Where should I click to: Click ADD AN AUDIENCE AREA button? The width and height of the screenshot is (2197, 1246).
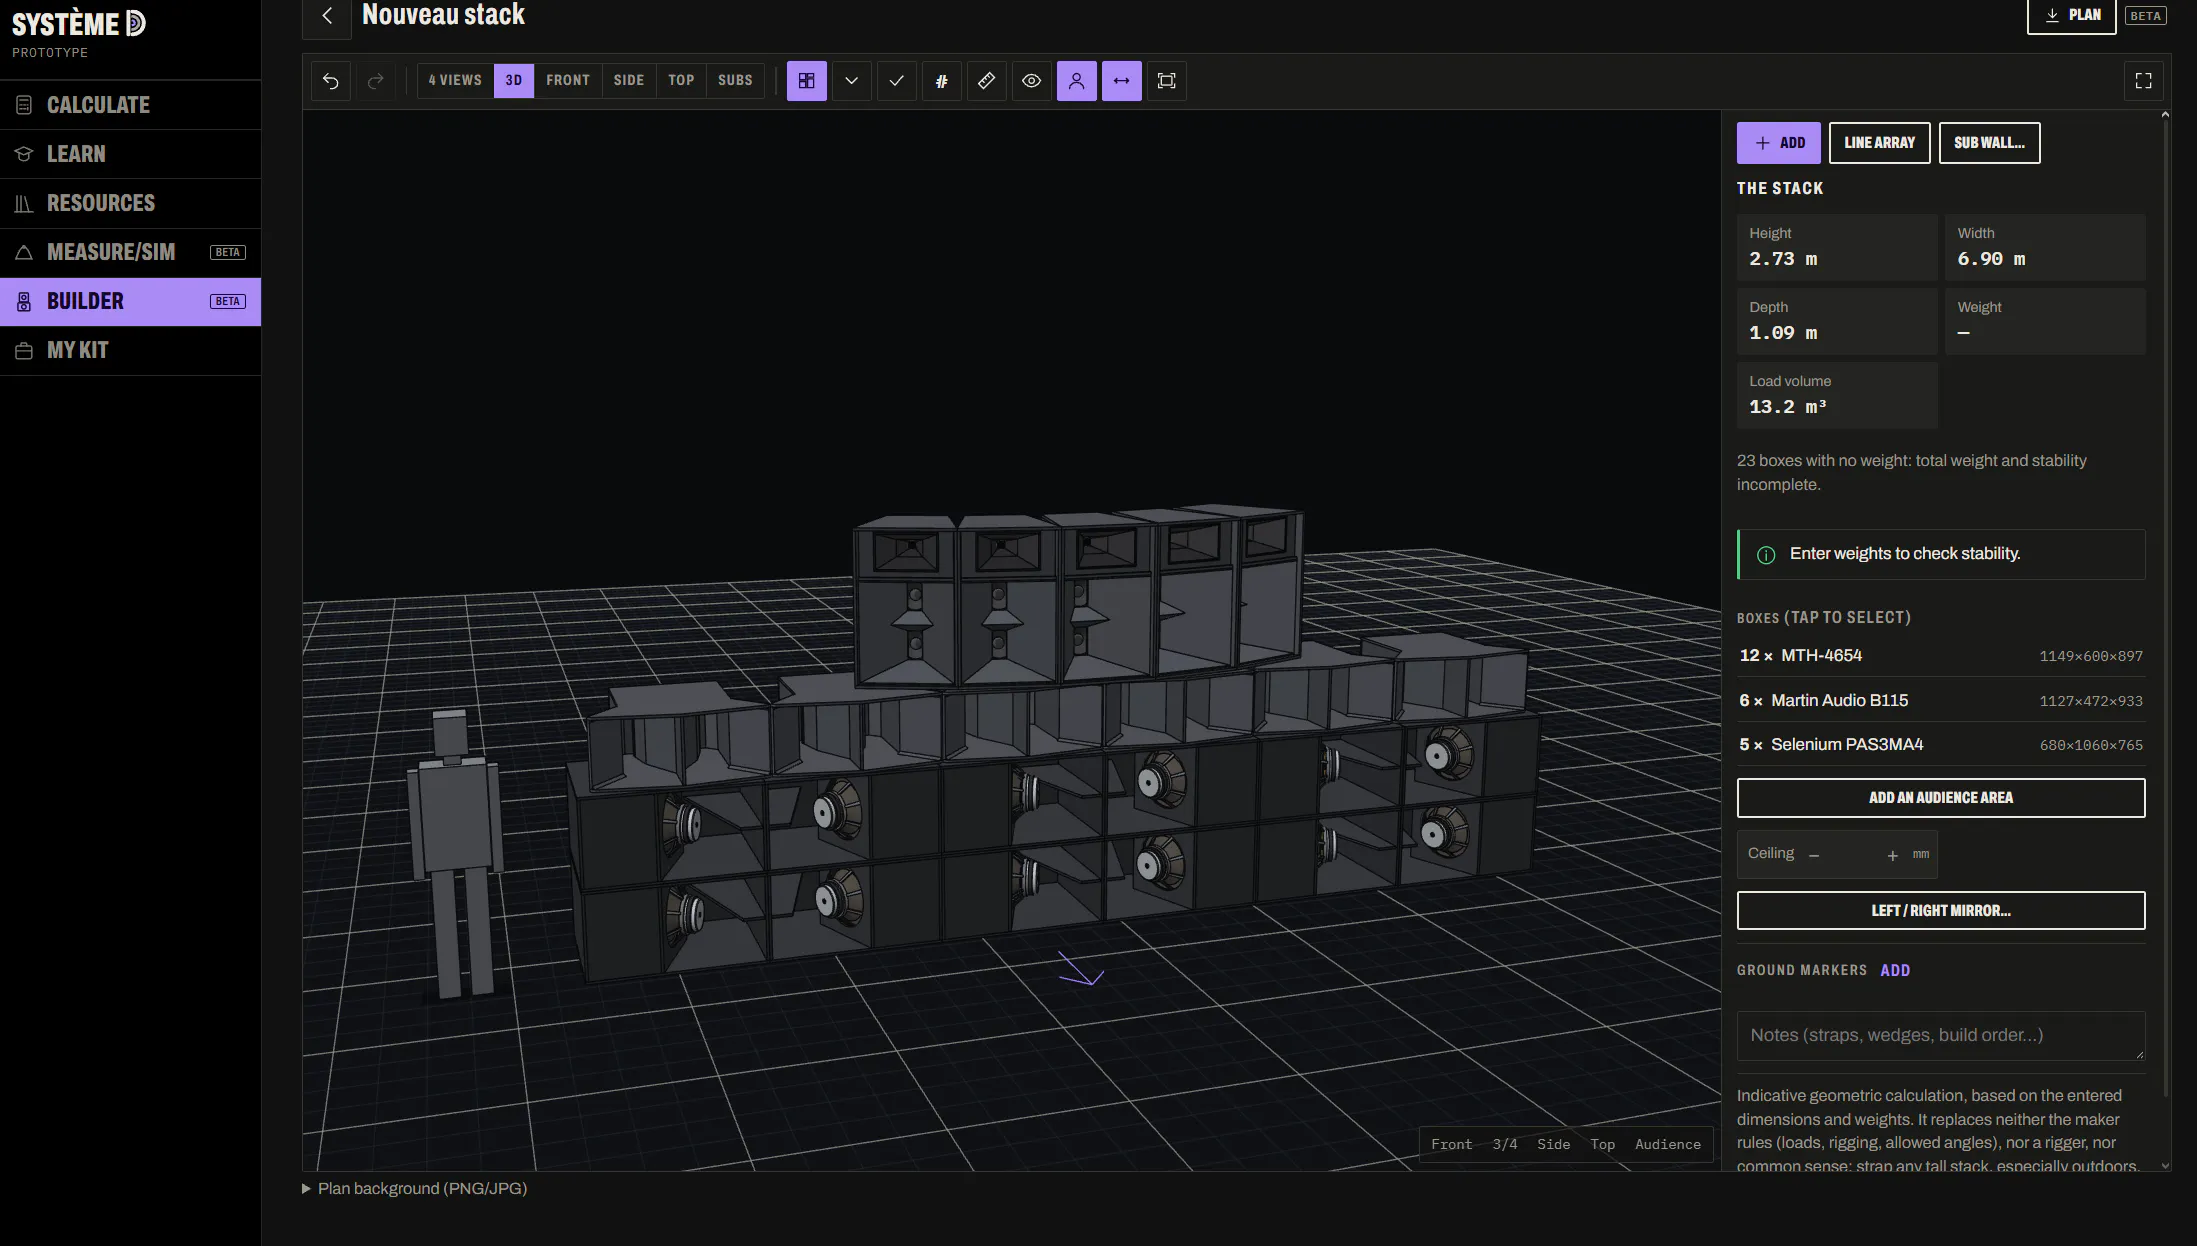(x=1940, y=798)
